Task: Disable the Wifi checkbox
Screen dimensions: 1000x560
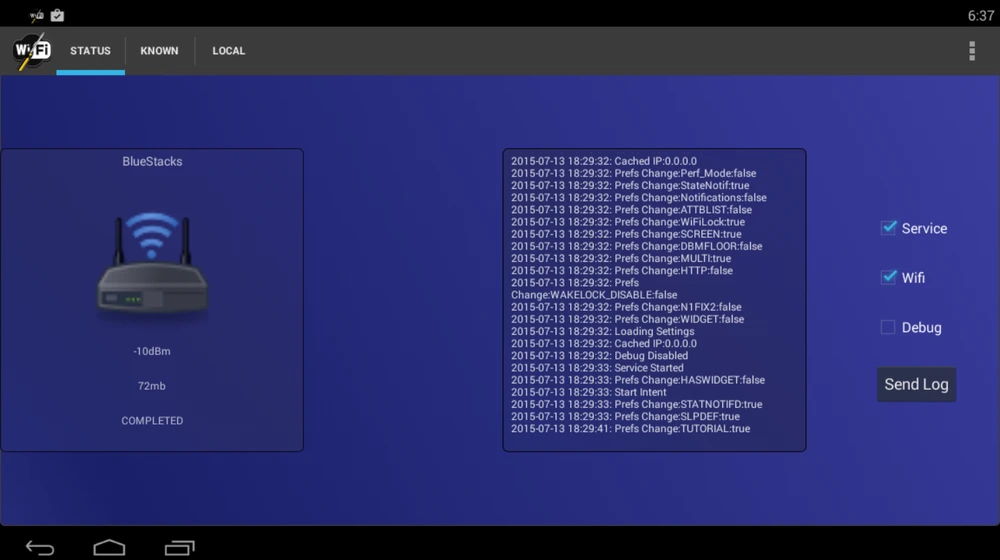Action: [x=888, y=277]
